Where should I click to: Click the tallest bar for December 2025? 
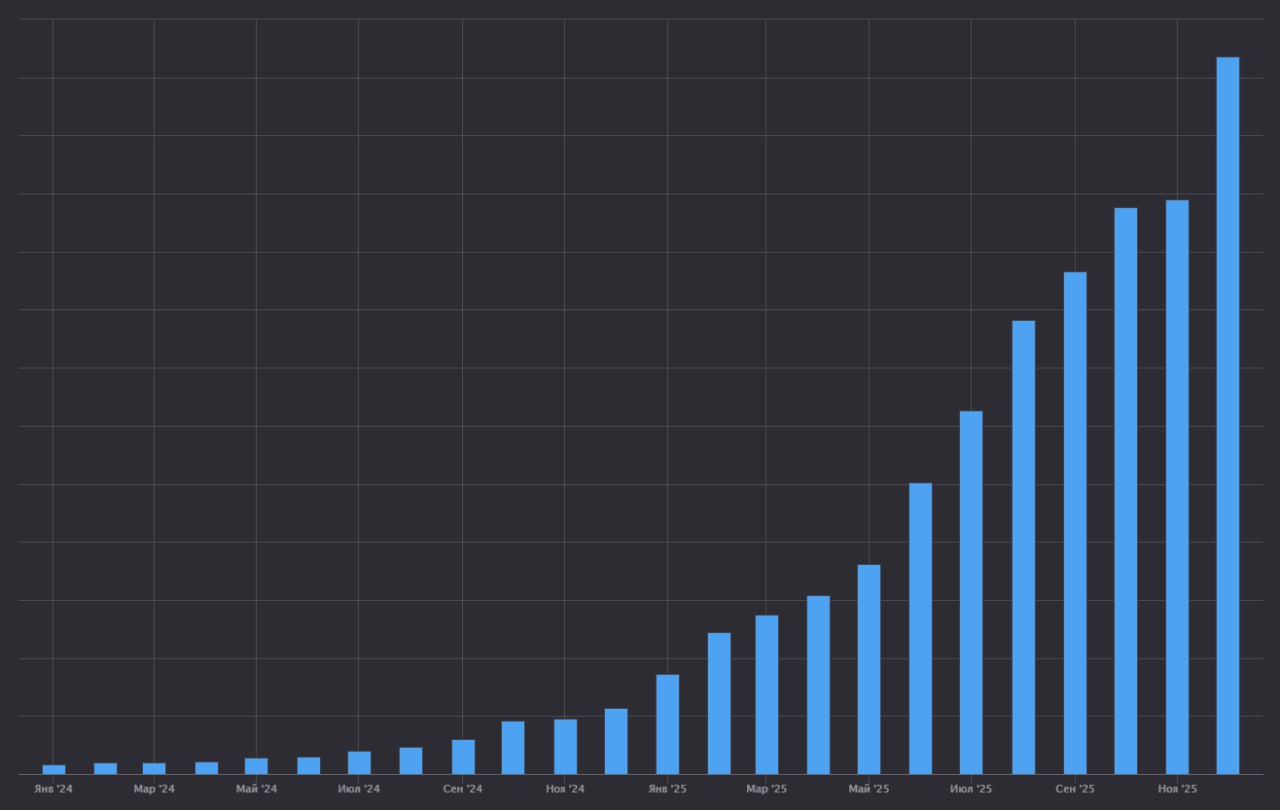tap(1227, 415)
